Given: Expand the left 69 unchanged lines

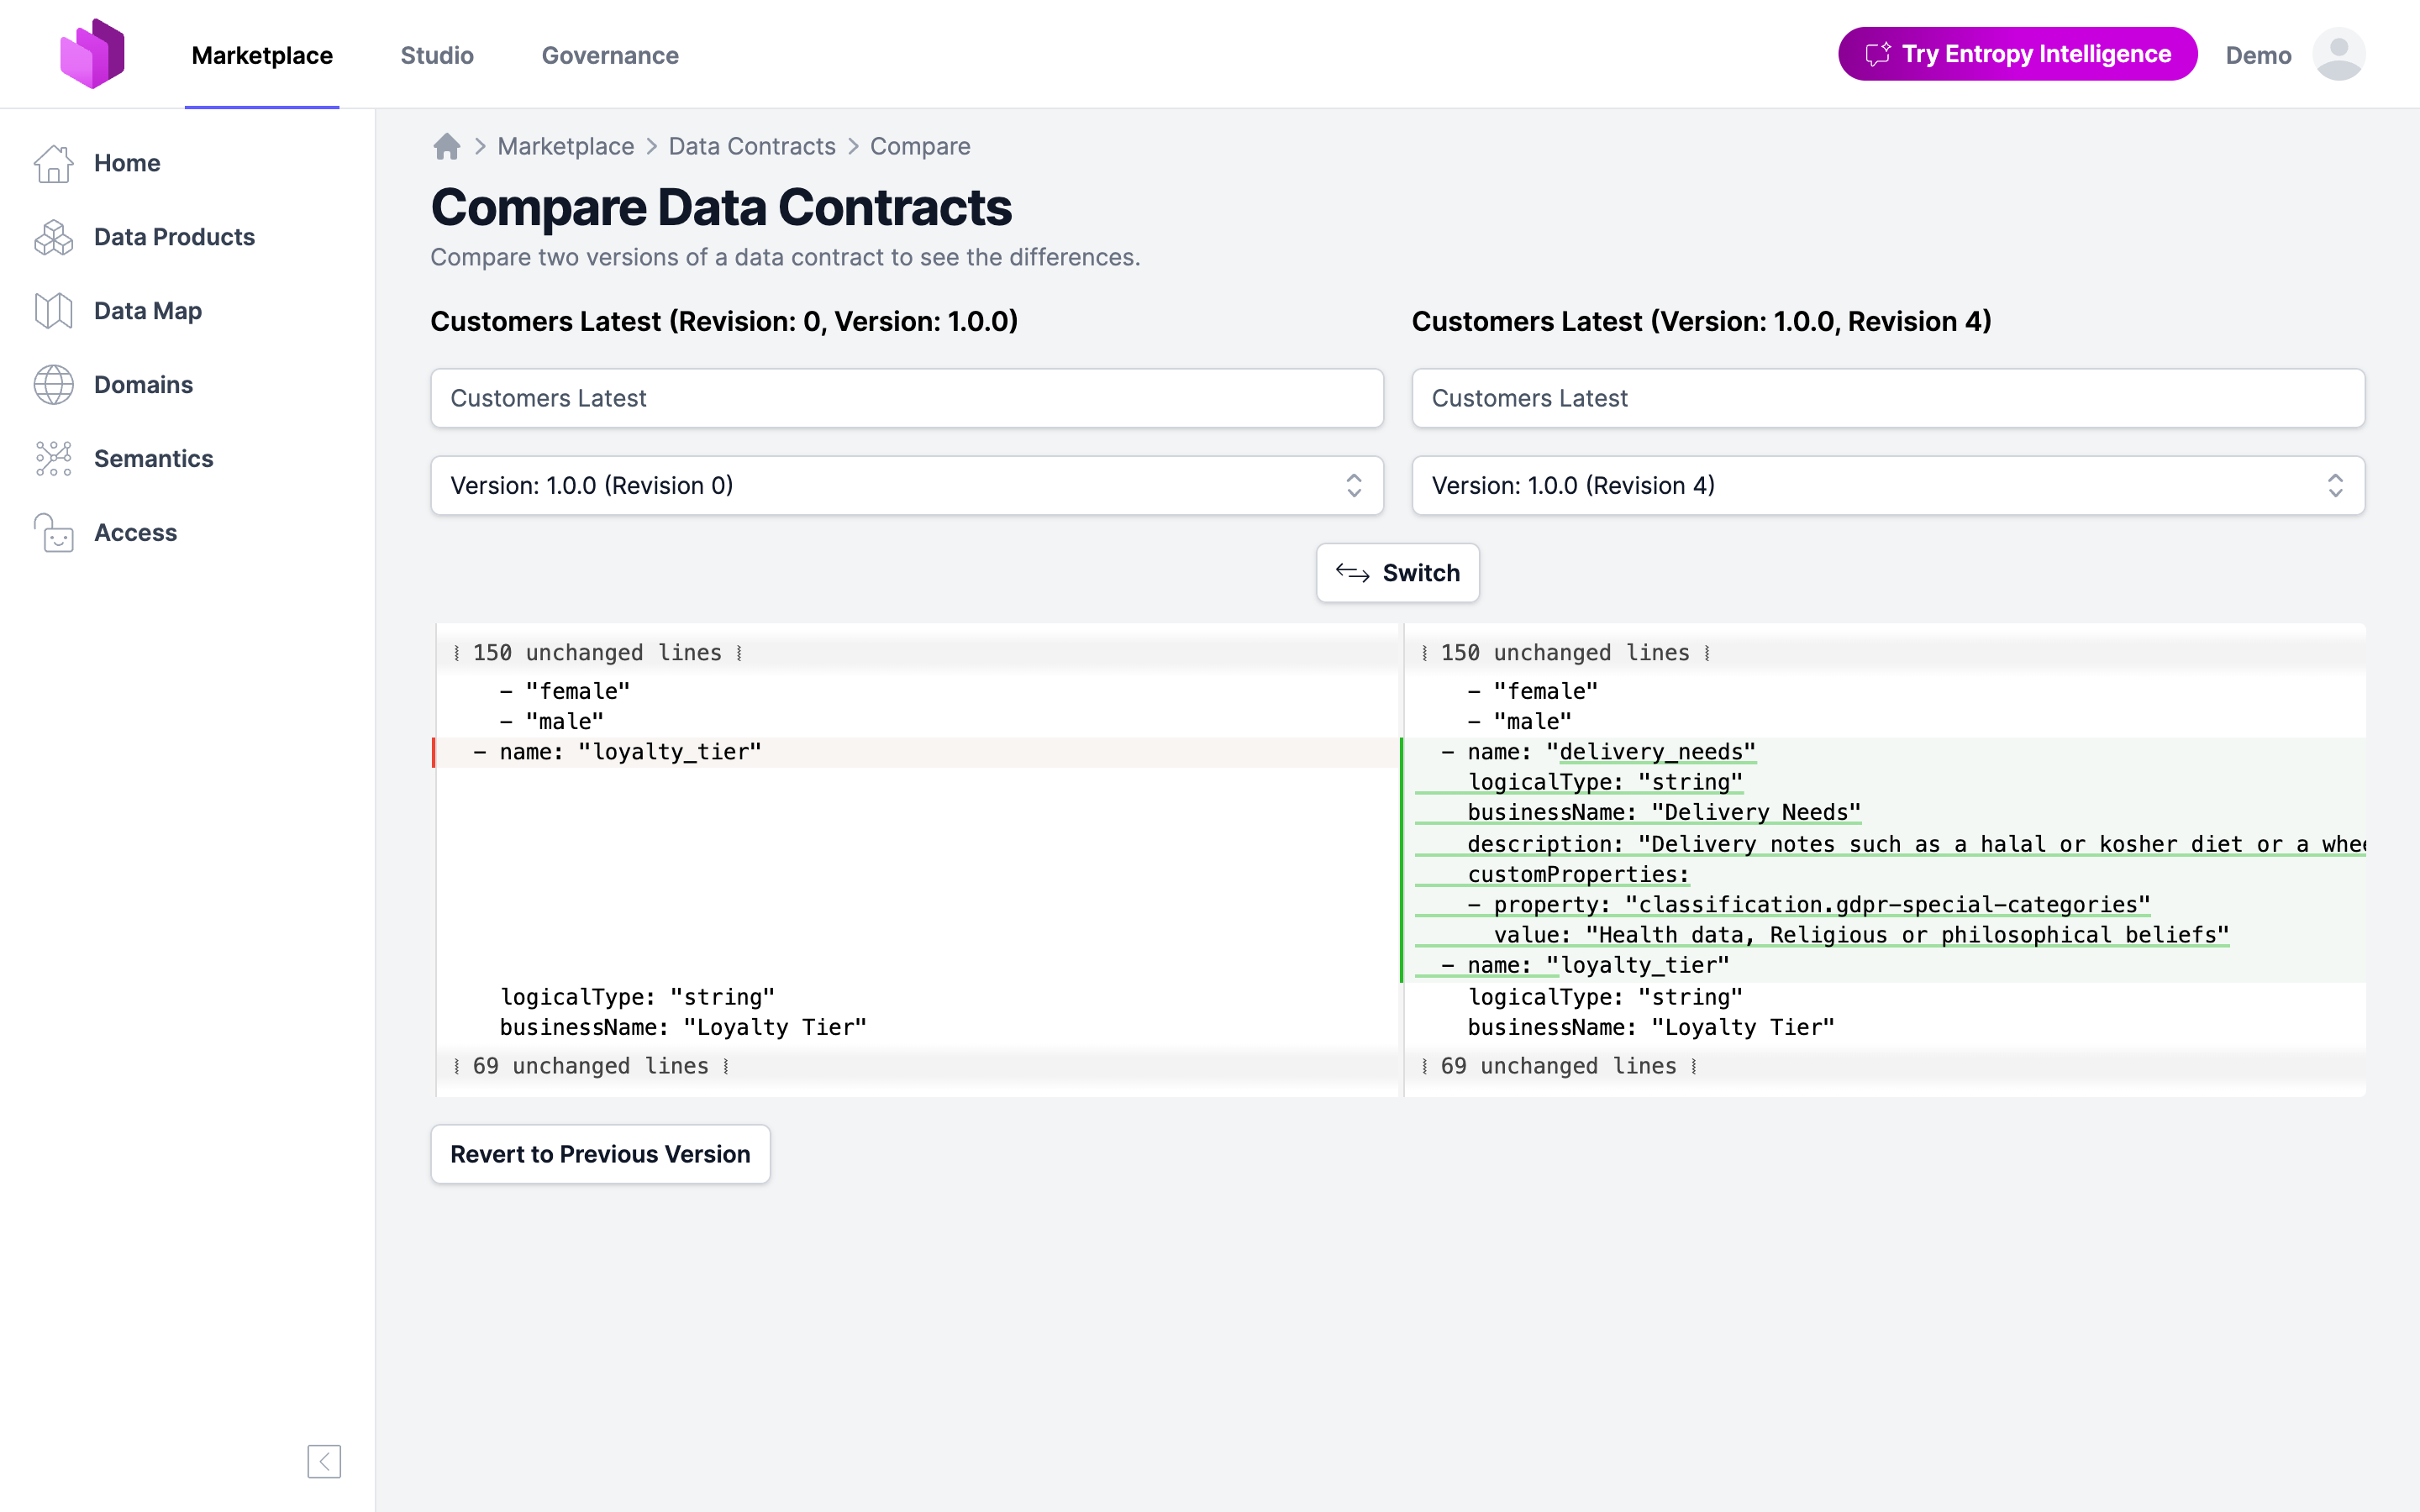Looking at the screenshot, I should coord(590,1066).
